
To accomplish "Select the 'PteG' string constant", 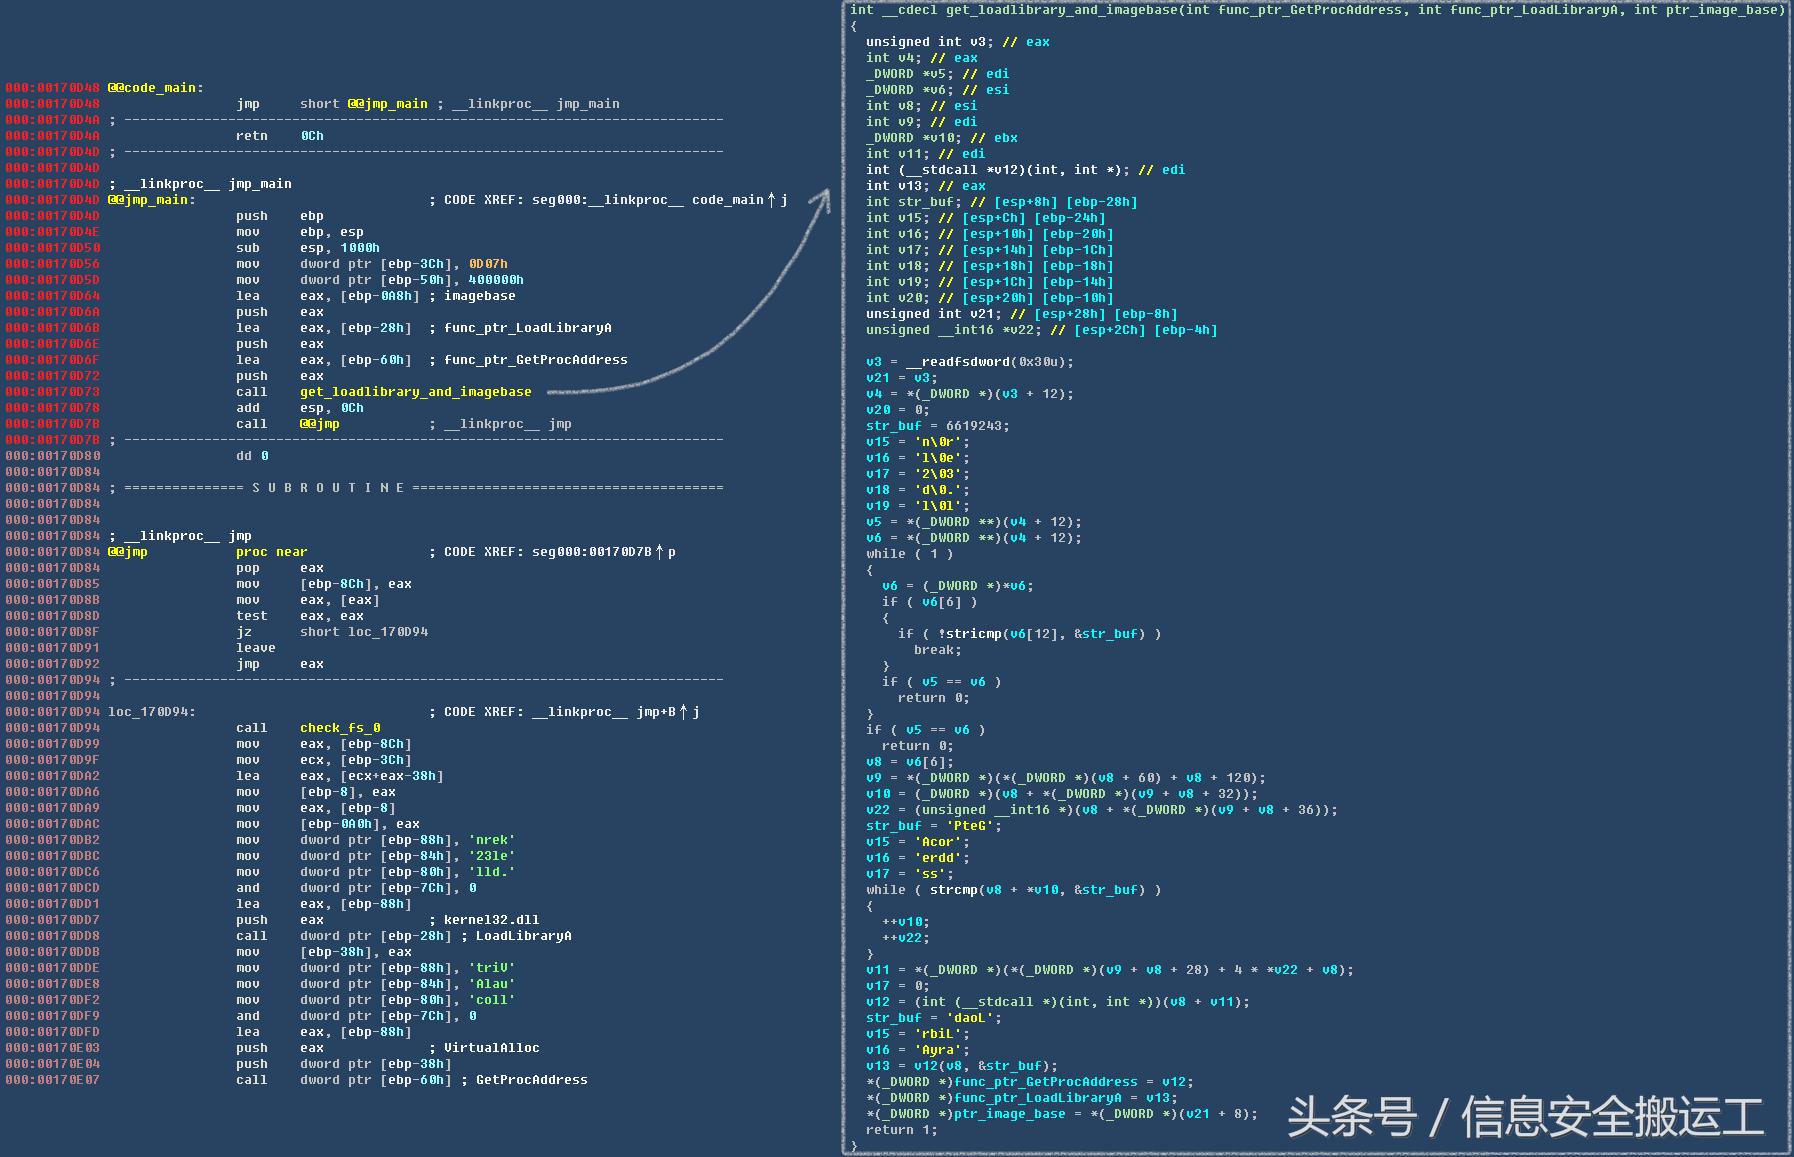I will [x=970, y=826].
